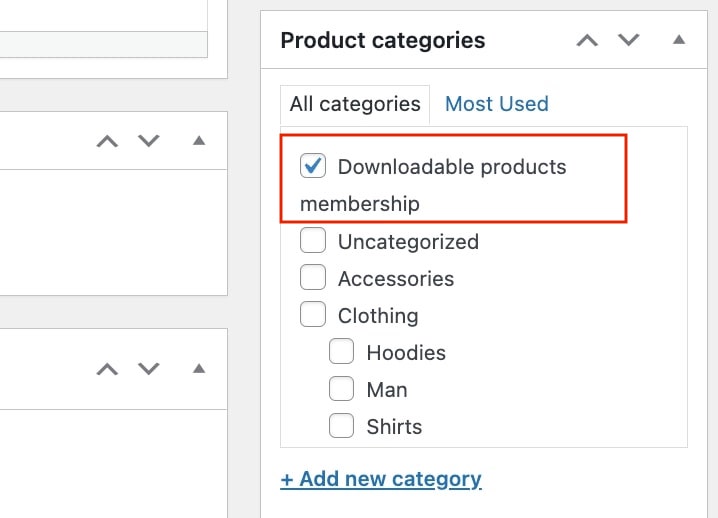Click the Add new category link

click(x=381, y=479)
